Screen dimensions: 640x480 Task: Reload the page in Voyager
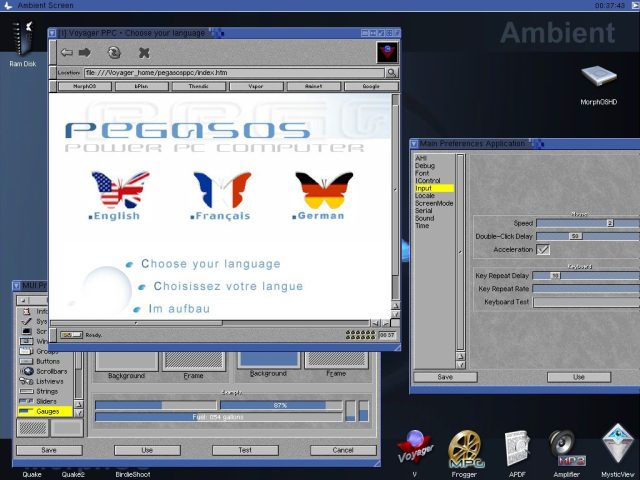click(x=114, y=52)
